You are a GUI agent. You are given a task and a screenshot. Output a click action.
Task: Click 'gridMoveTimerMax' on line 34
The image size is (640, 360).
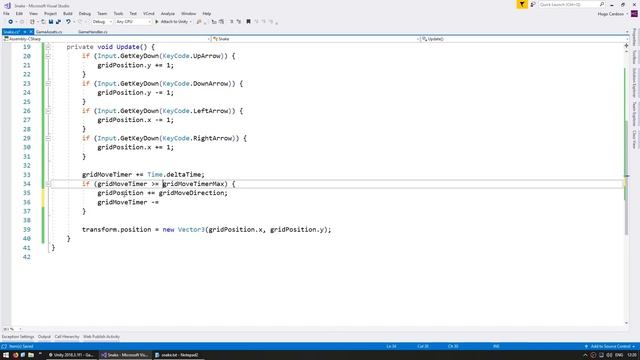tap(193, 184)
